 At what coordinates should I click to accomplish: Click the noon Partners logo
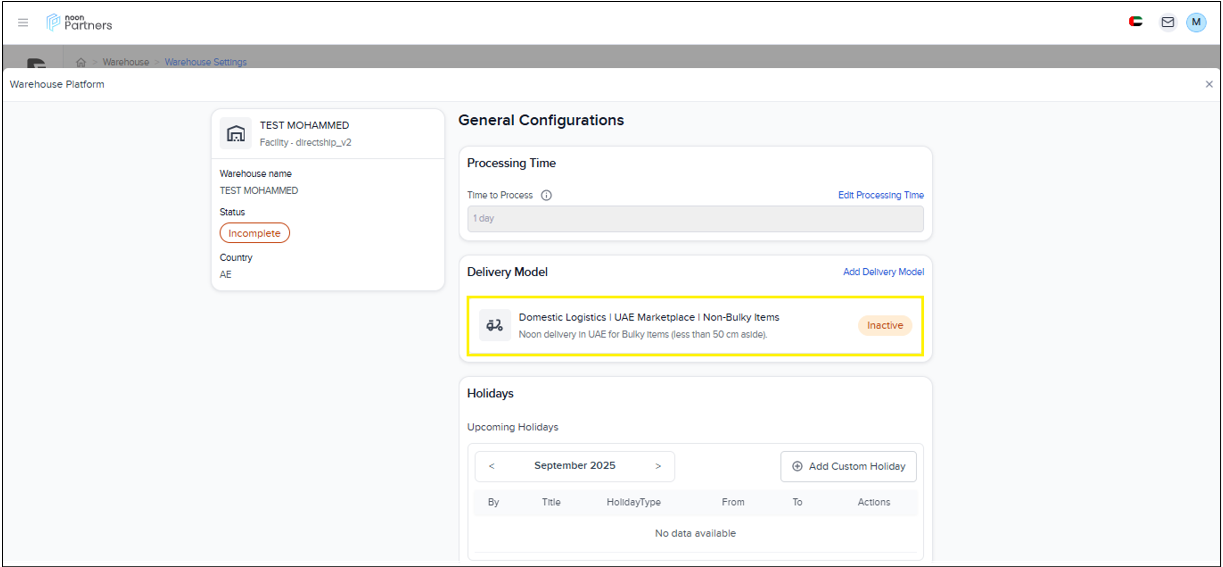80,22
